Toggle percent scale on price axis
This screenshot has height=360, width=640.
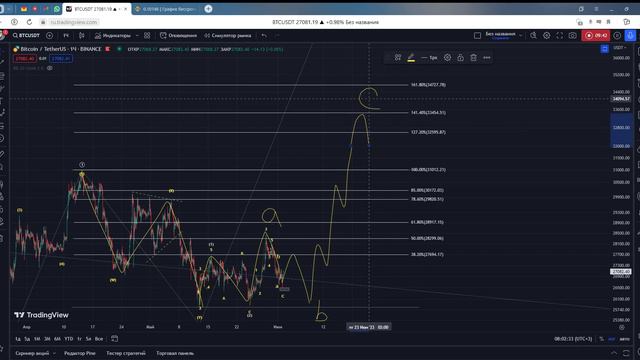point(601,339)
